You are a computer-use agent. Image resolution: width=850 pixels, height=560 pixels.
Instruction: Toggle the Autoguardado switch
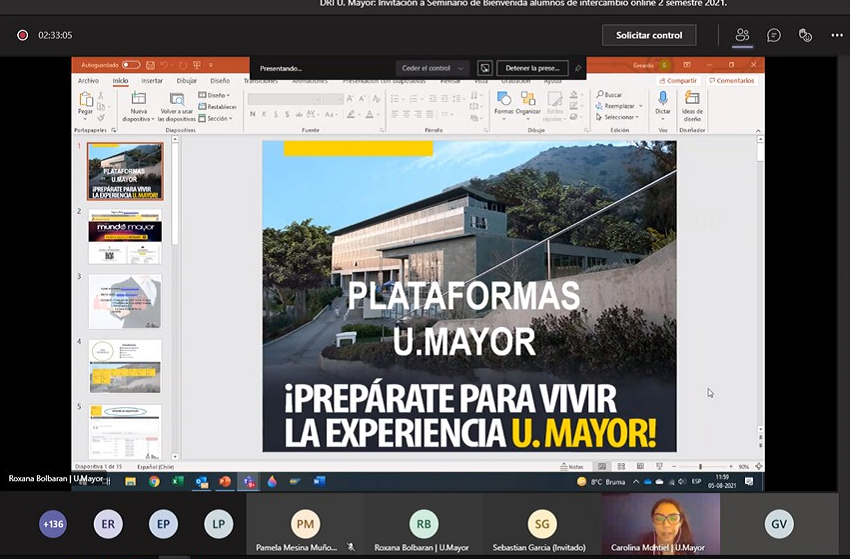131,65
